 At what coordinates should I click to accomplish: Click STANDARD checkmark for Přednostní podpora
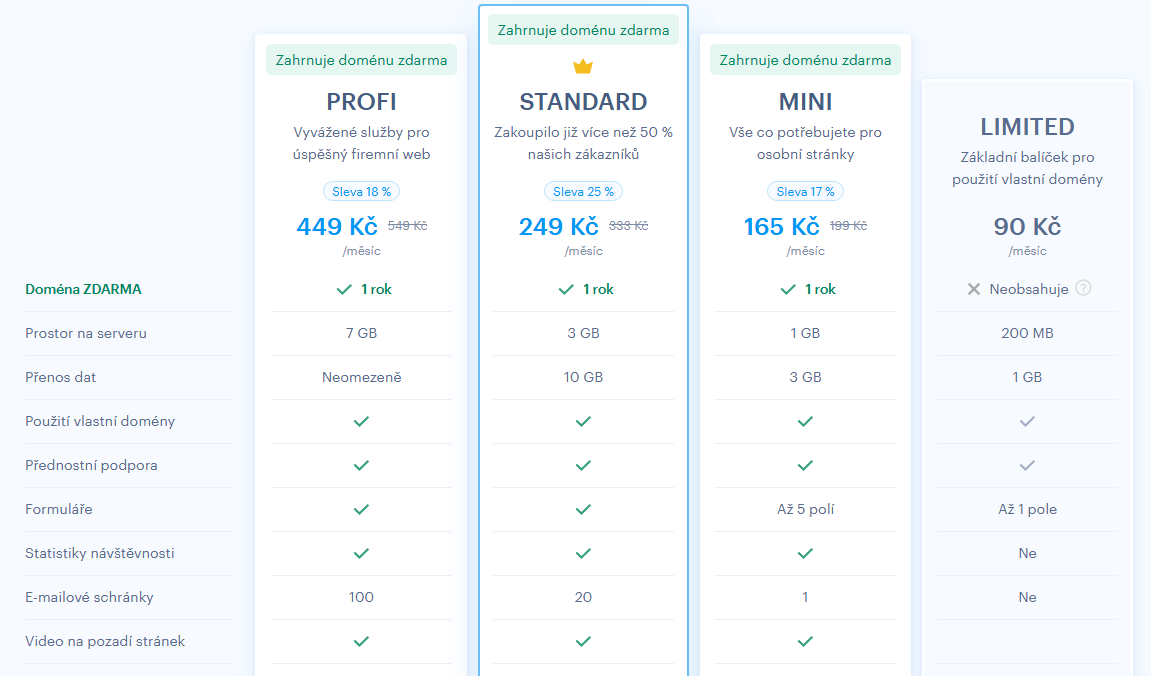click(x=583, y=465)
